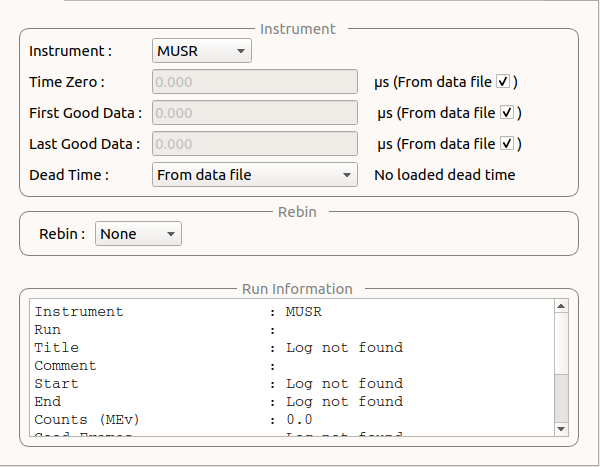Click the 'Rebin :' label text
This screenshot has width=600, height=467.
63,234
